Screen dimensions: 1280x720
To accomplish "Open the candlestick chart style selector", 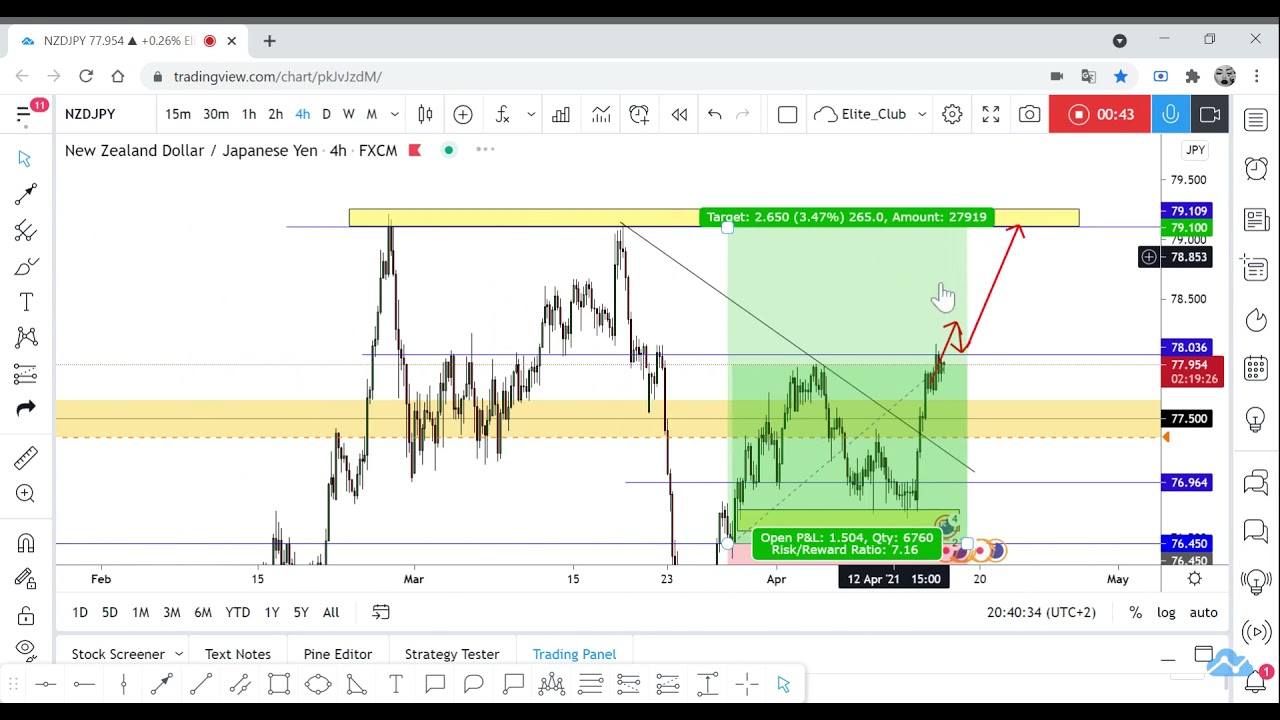I will 425,114.
